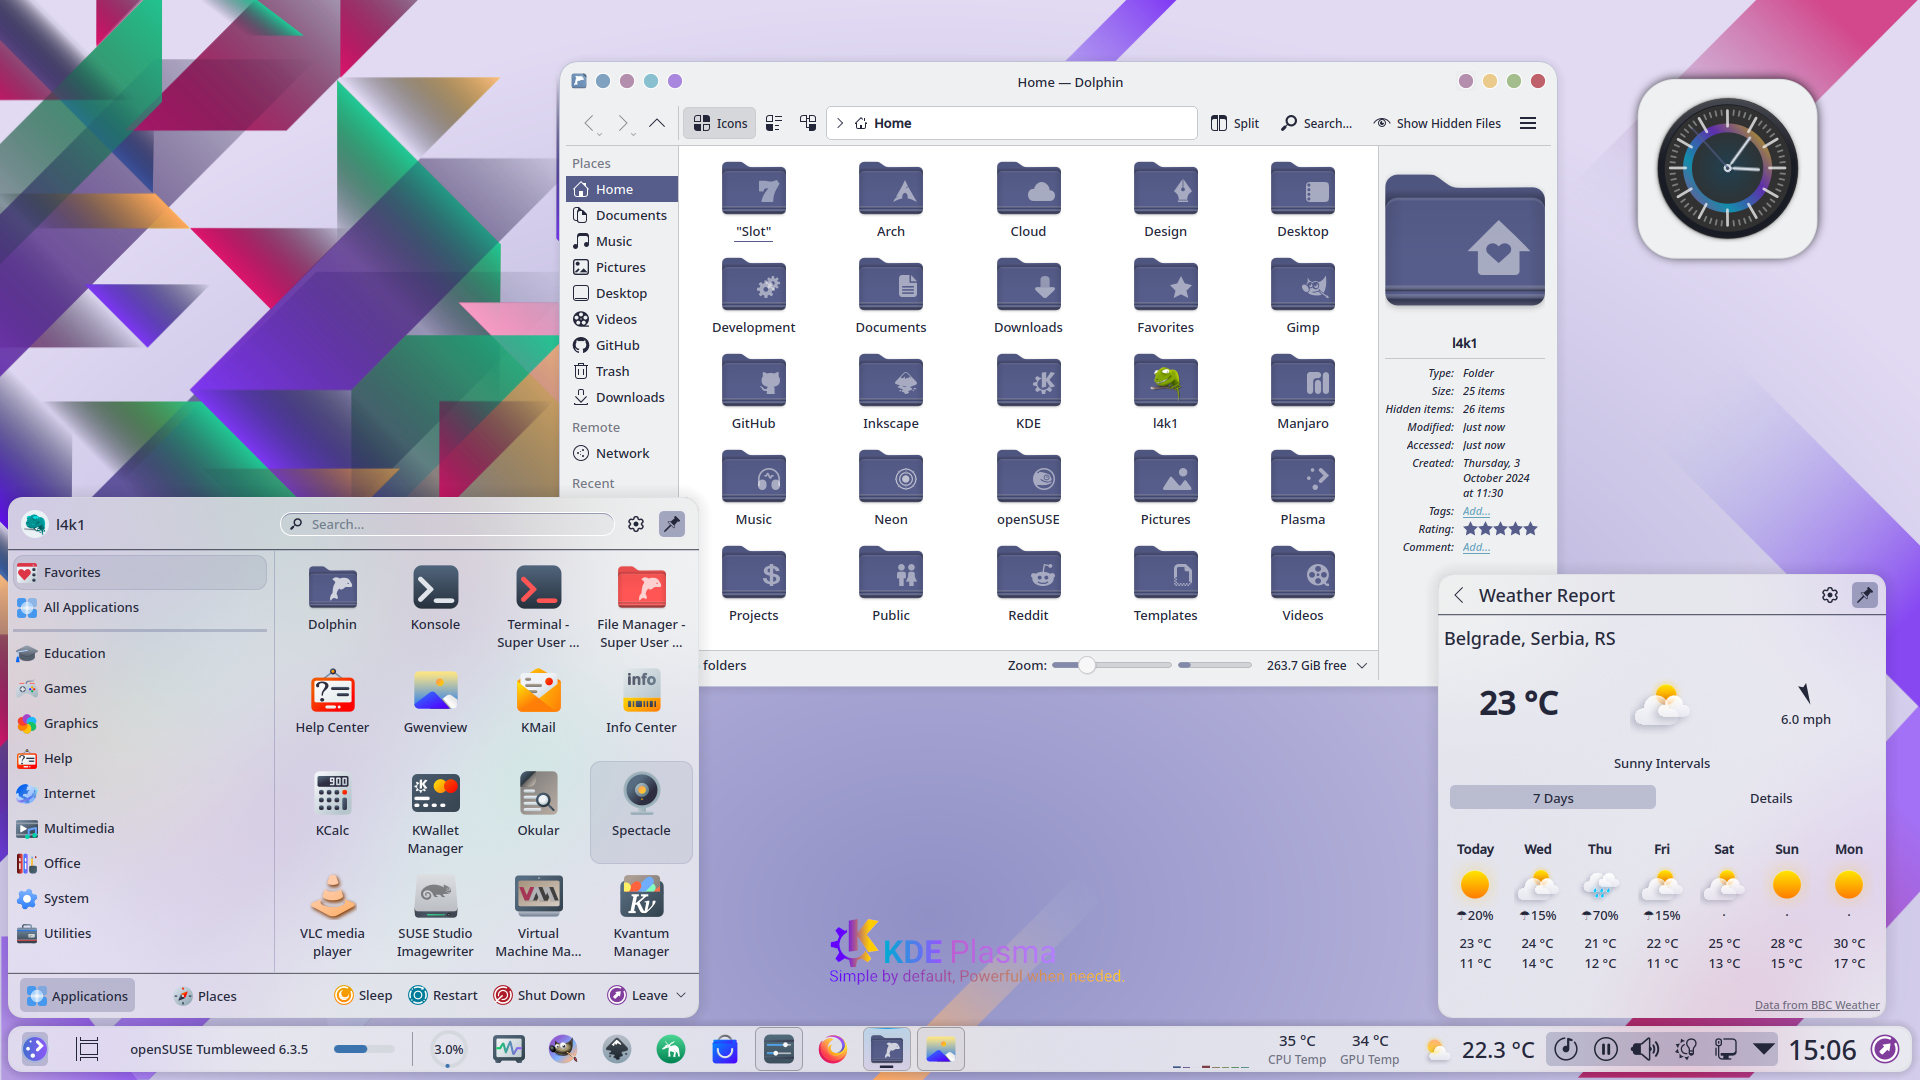Viewport: 1920px width, 1080px height.
Task: Select the Inkscape folder
Action: click(x=891, y=391)
